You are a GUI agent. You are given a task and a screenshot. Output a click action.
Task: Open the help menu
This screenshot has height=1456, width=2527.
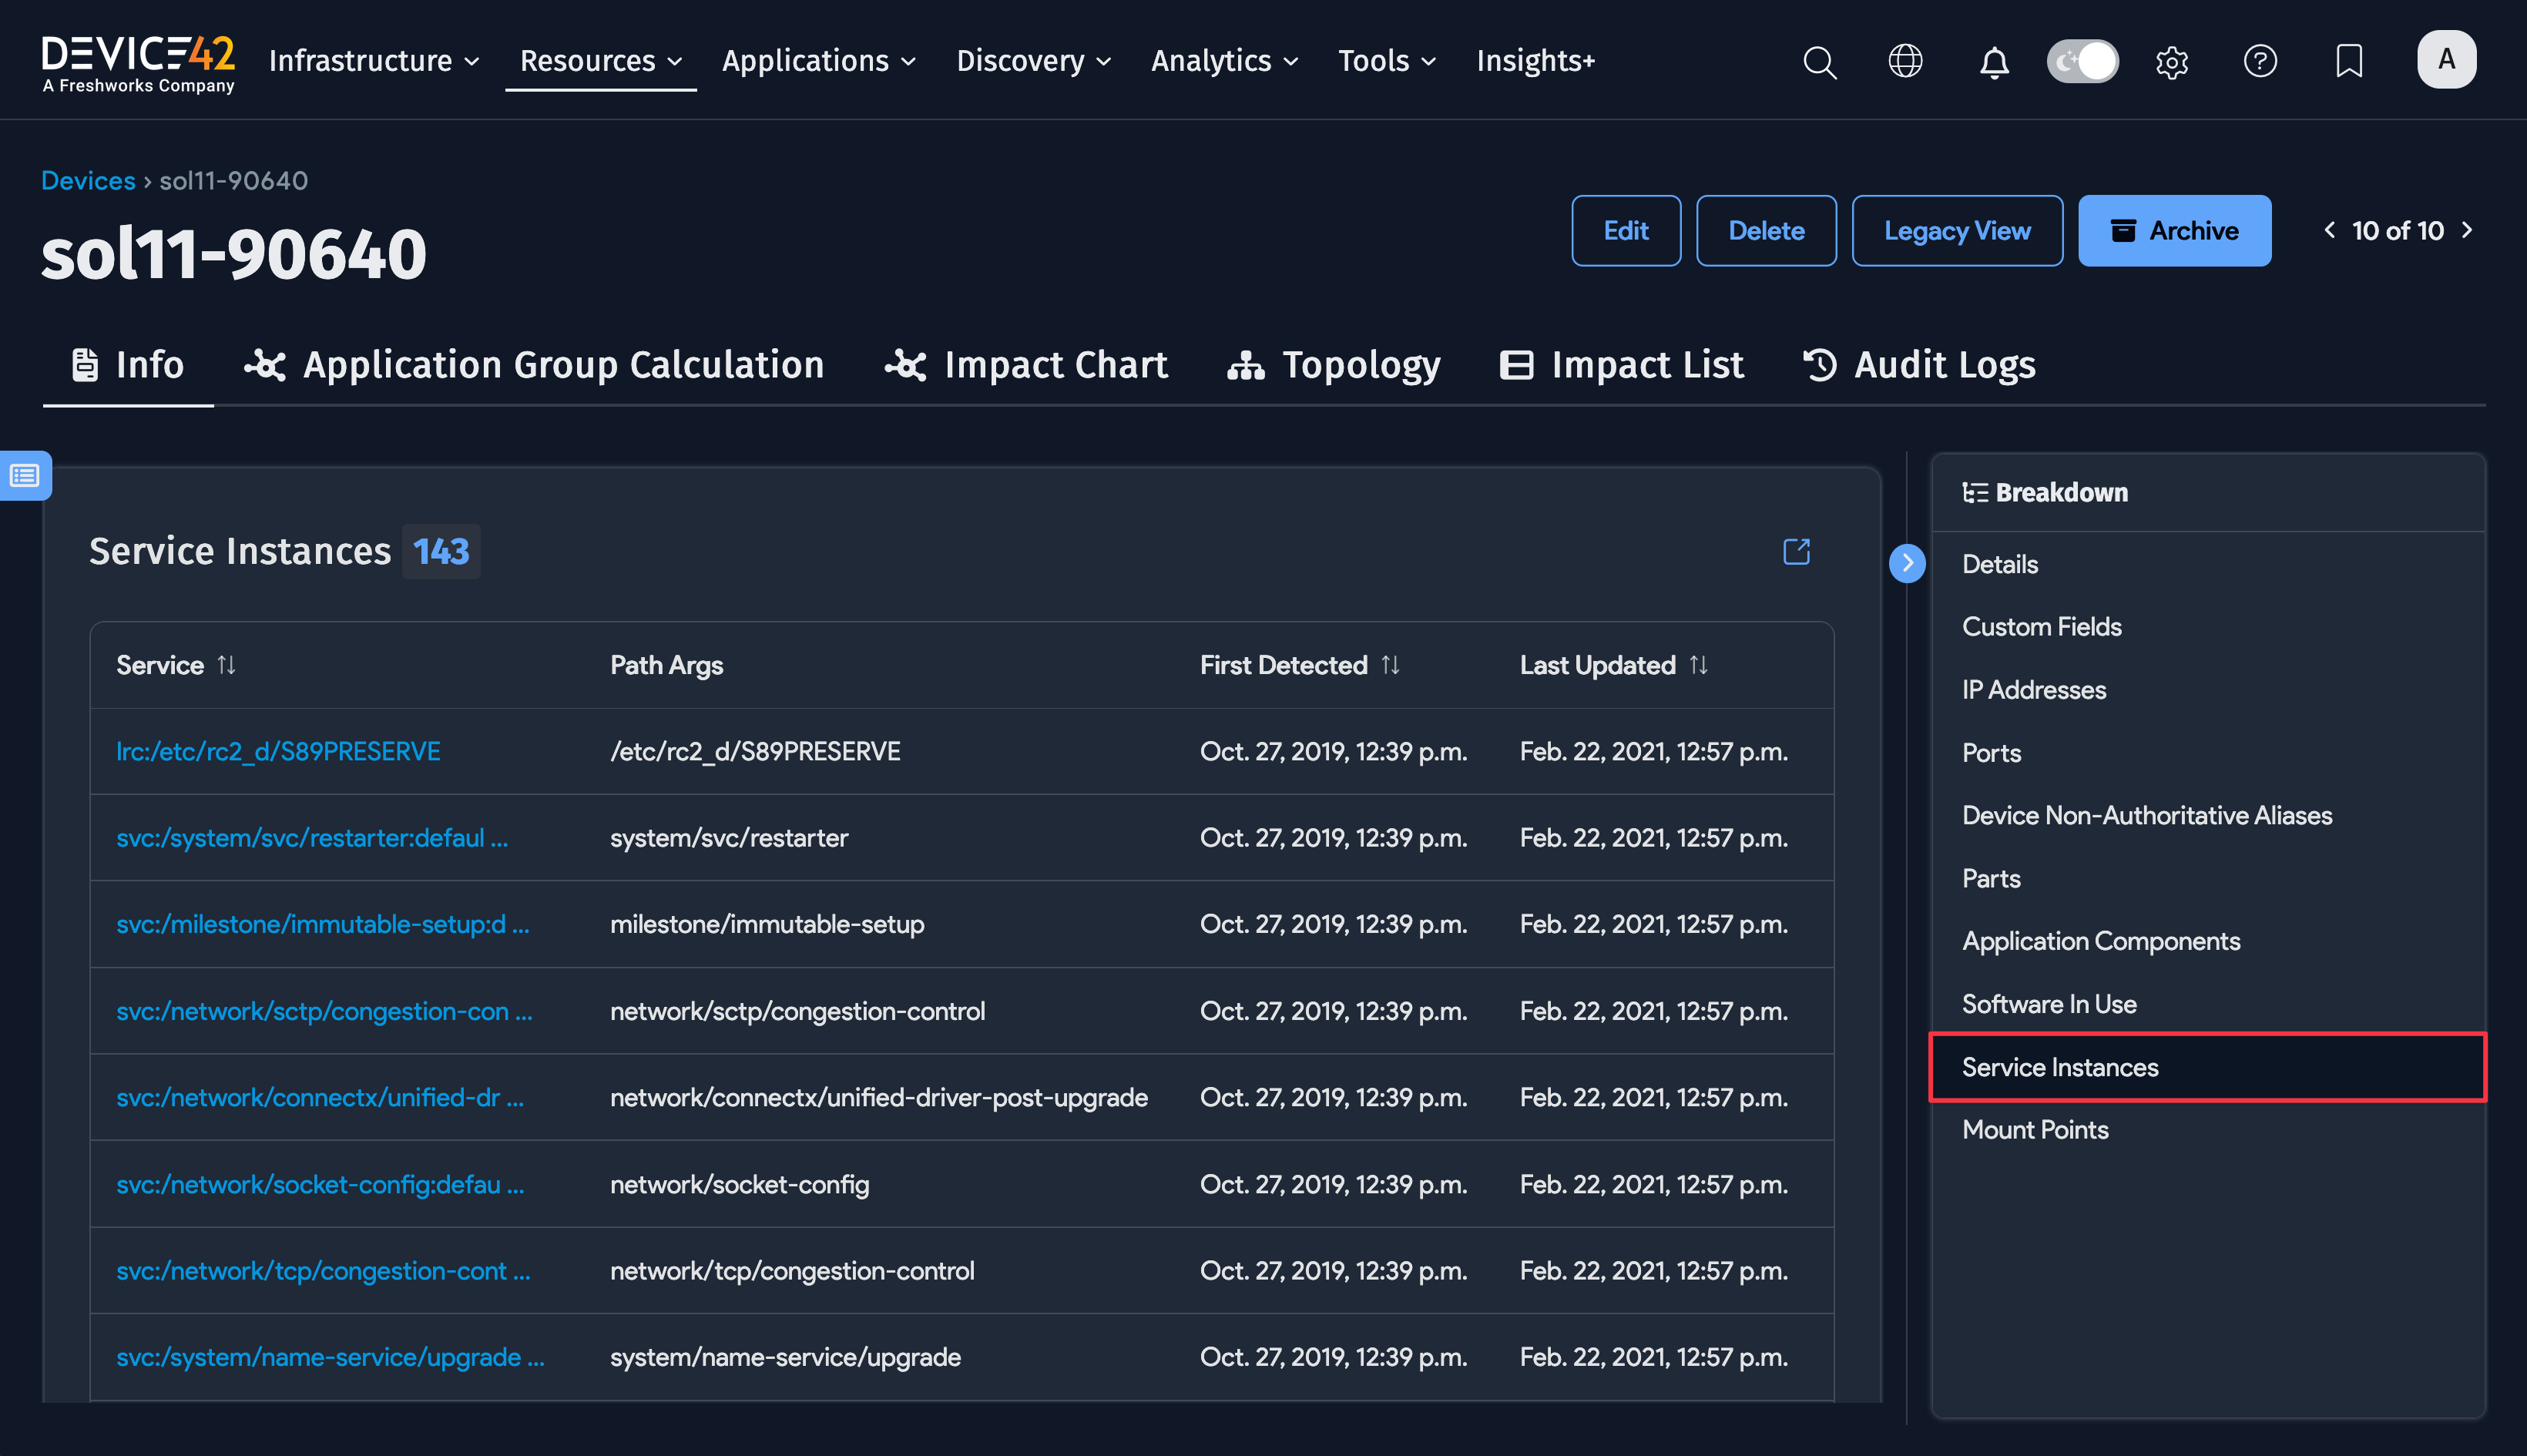(x=2260, y=61)
